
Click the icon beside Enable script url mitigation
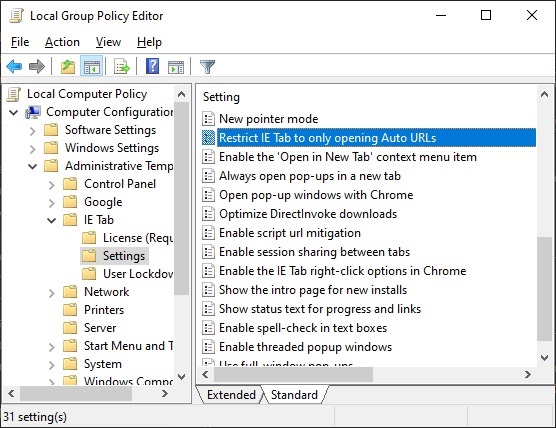(208, 233)
